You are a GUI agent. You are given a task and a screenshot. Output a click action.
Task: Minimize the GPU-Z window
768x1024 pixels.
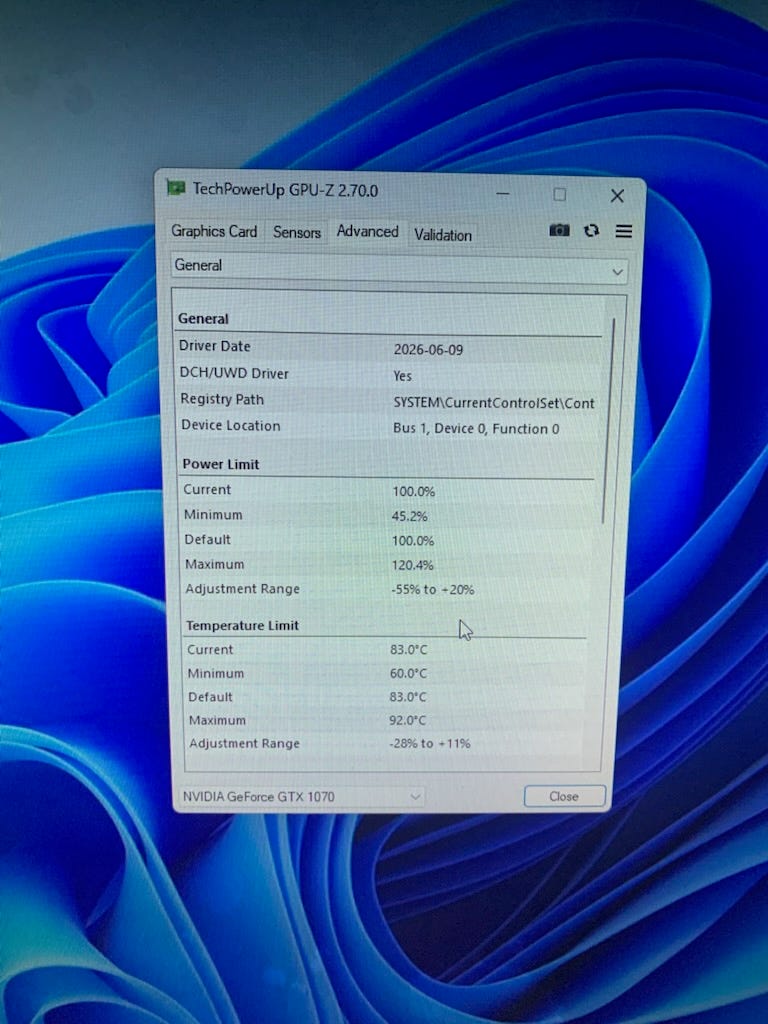tap(502, 193)
